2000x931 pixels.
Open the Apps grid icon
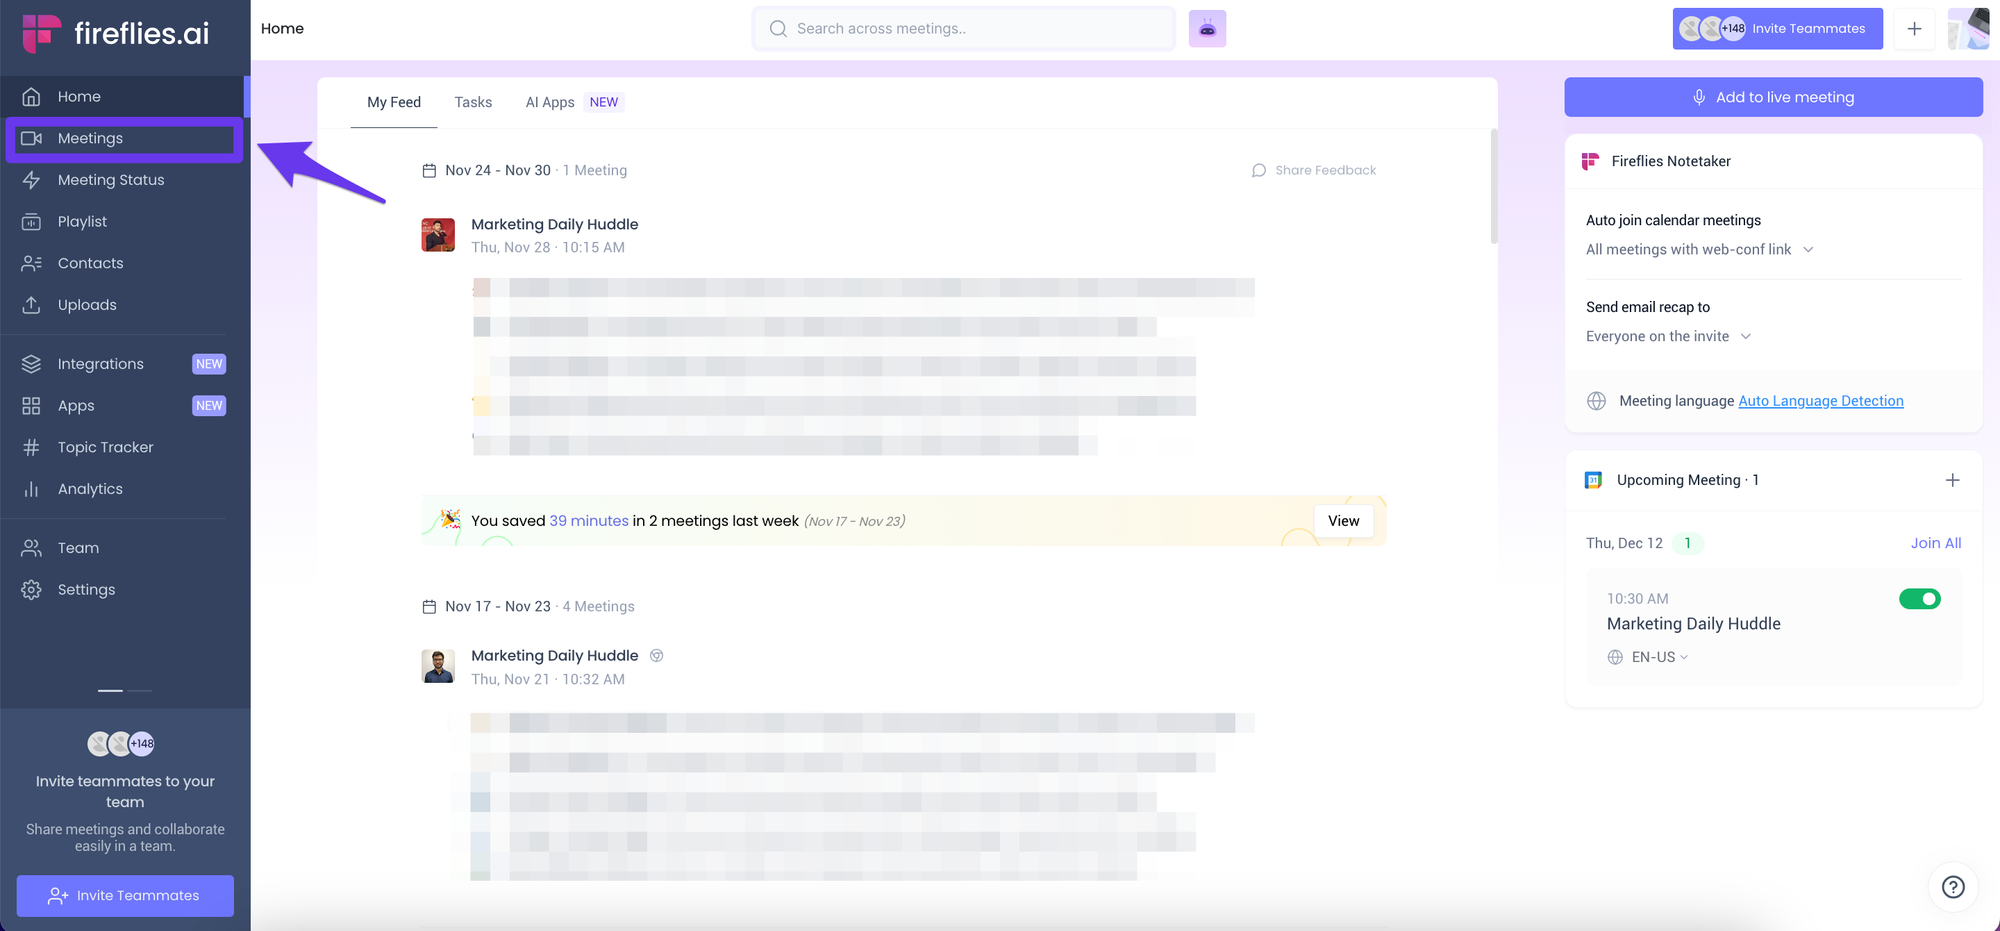(32, 406)
